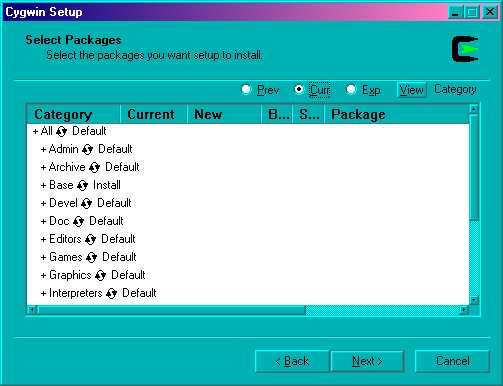Expand the Doc category
The width and height of the screenshot is (503, 386).
[x=43, y=221]
